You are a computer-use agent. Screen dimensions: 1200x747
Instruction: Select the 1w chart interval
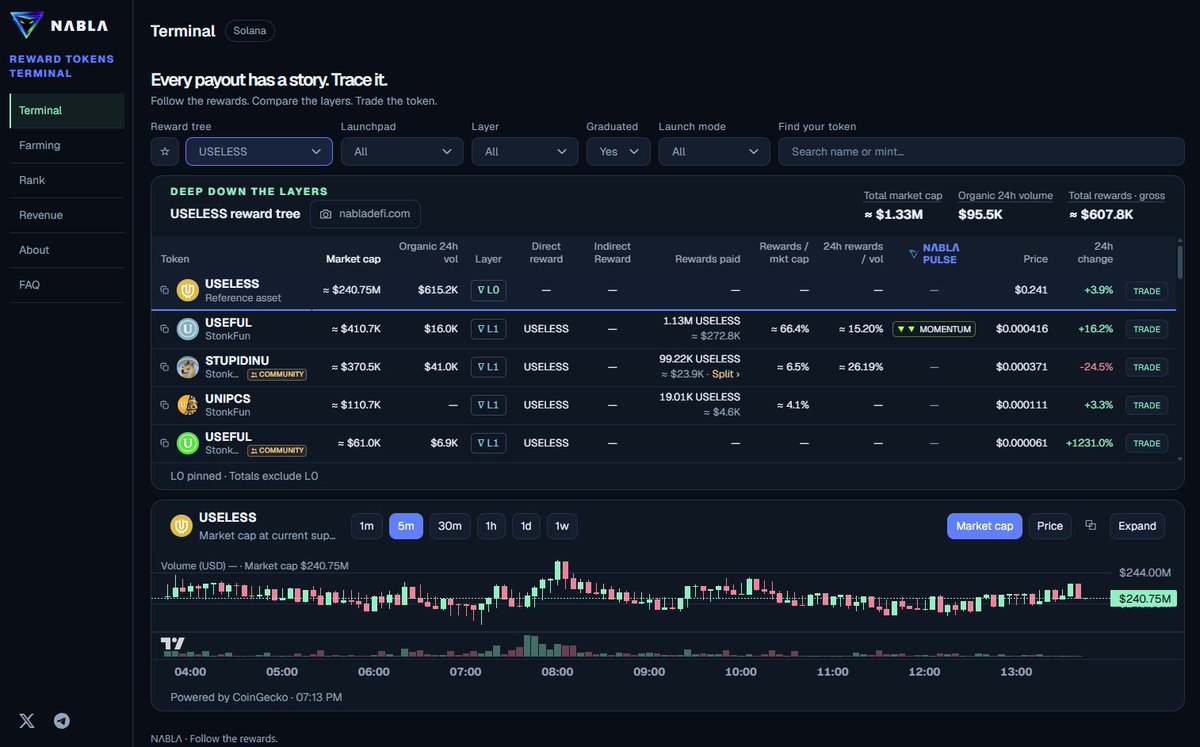(x=562, y=526)
